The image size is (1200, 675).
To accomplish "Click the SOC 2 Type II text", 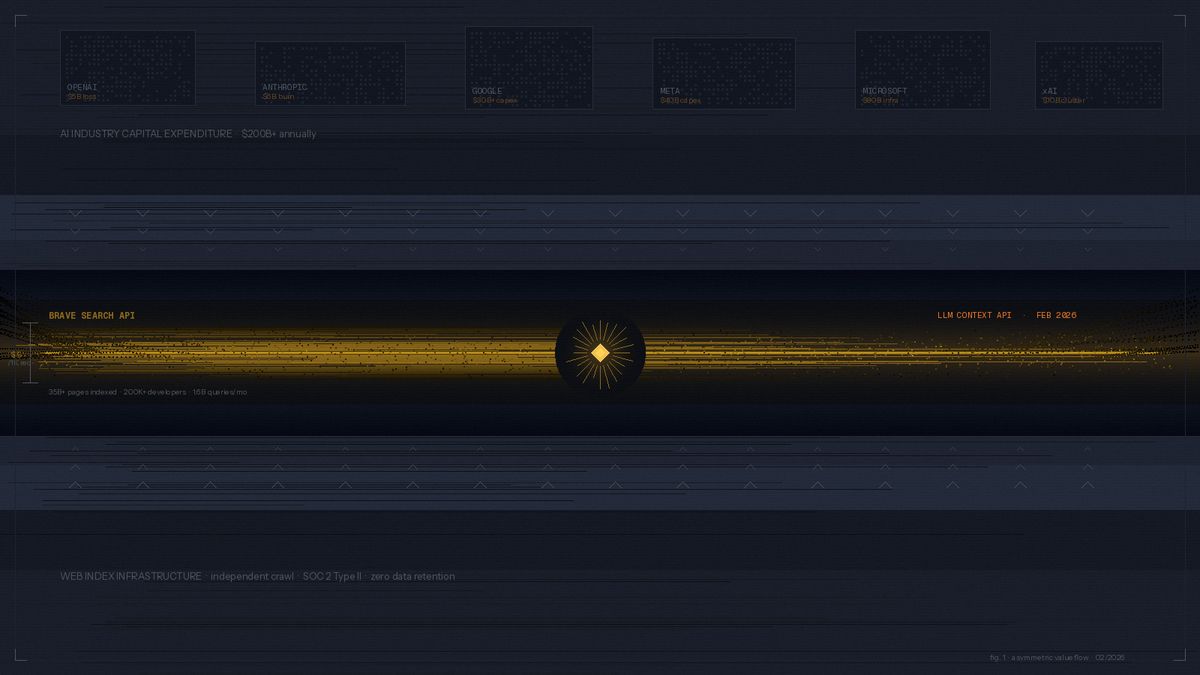I will [x=332, y=577].
